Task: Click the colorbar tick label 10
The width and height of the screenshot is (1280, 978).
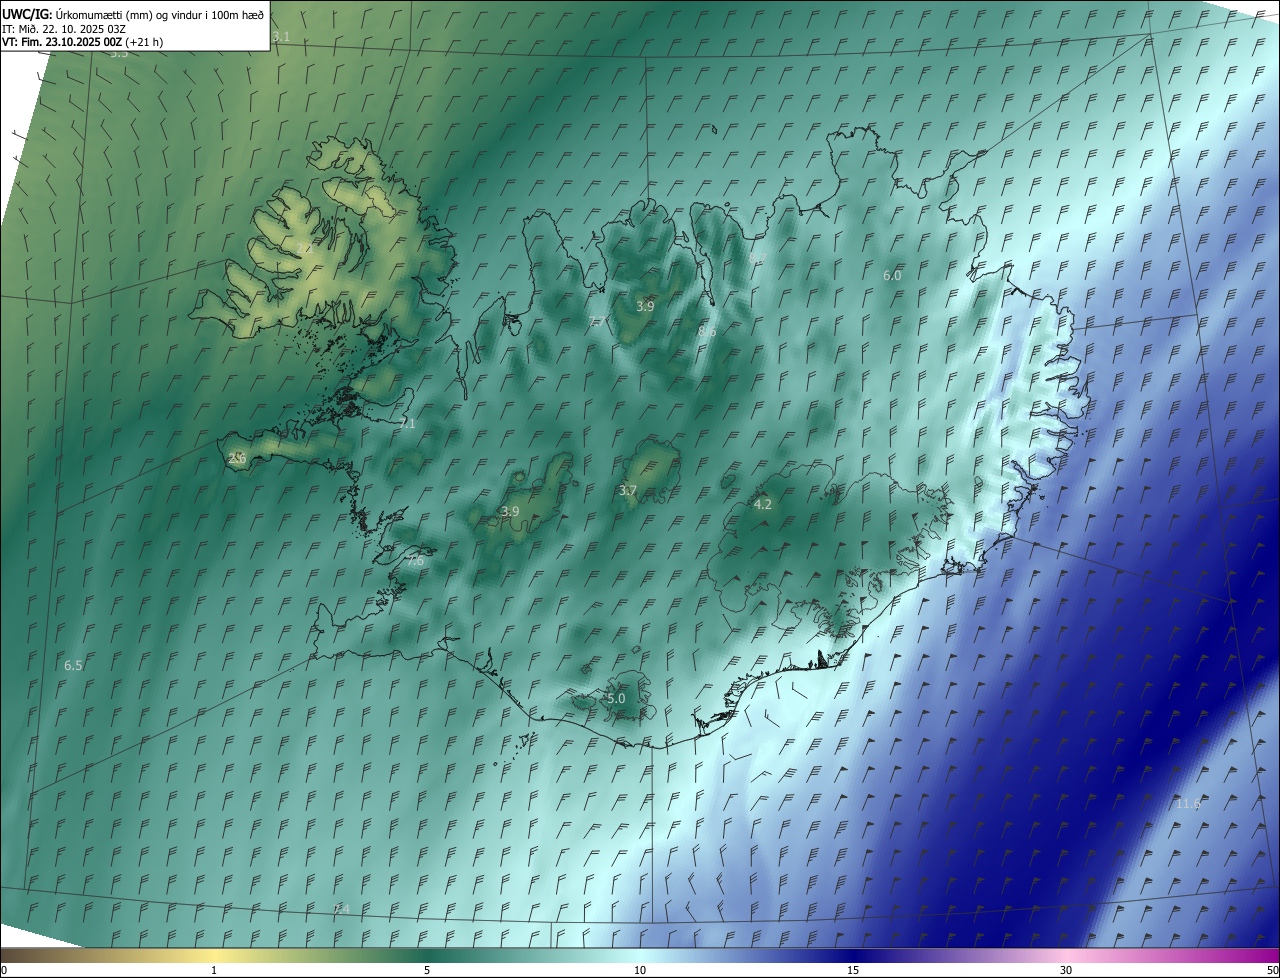Action: [x=640, y=970]
